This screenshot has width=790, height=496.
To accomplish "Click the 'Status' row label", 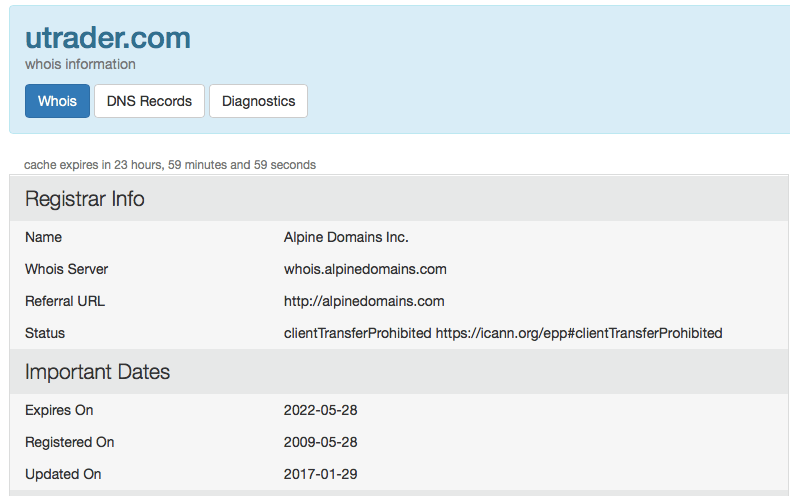I will (45, 333).
